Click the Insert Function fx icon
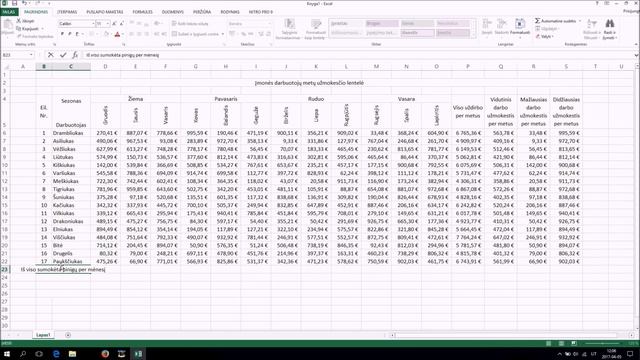This screenshot has height=360, width=640. click(x=75, y=55)
